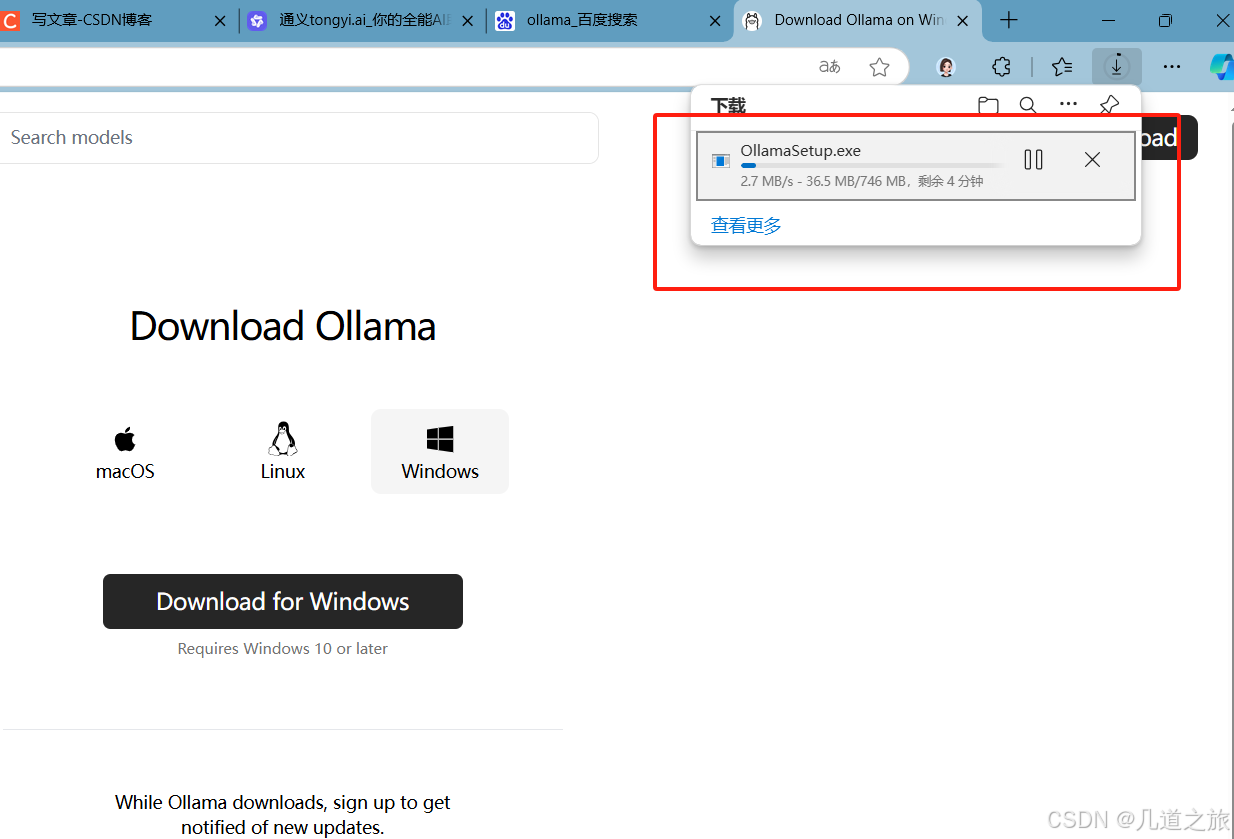Minimize the browser window
Image resolution: width=1234 pixels, height=839 pixels.
click(x=1109, y=20)
